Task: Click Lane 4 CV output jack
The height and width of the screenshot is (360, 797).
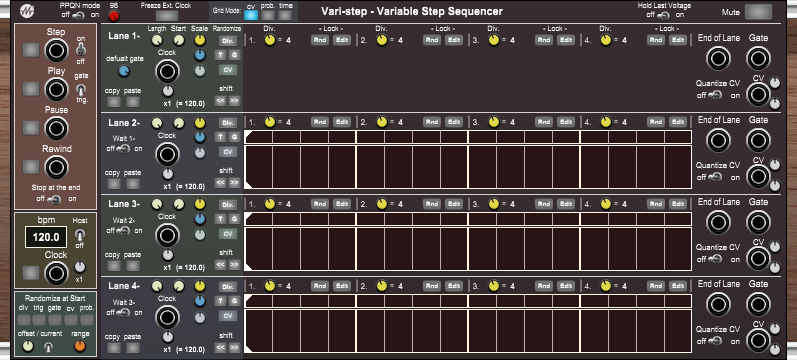Action: click(758, 340)
